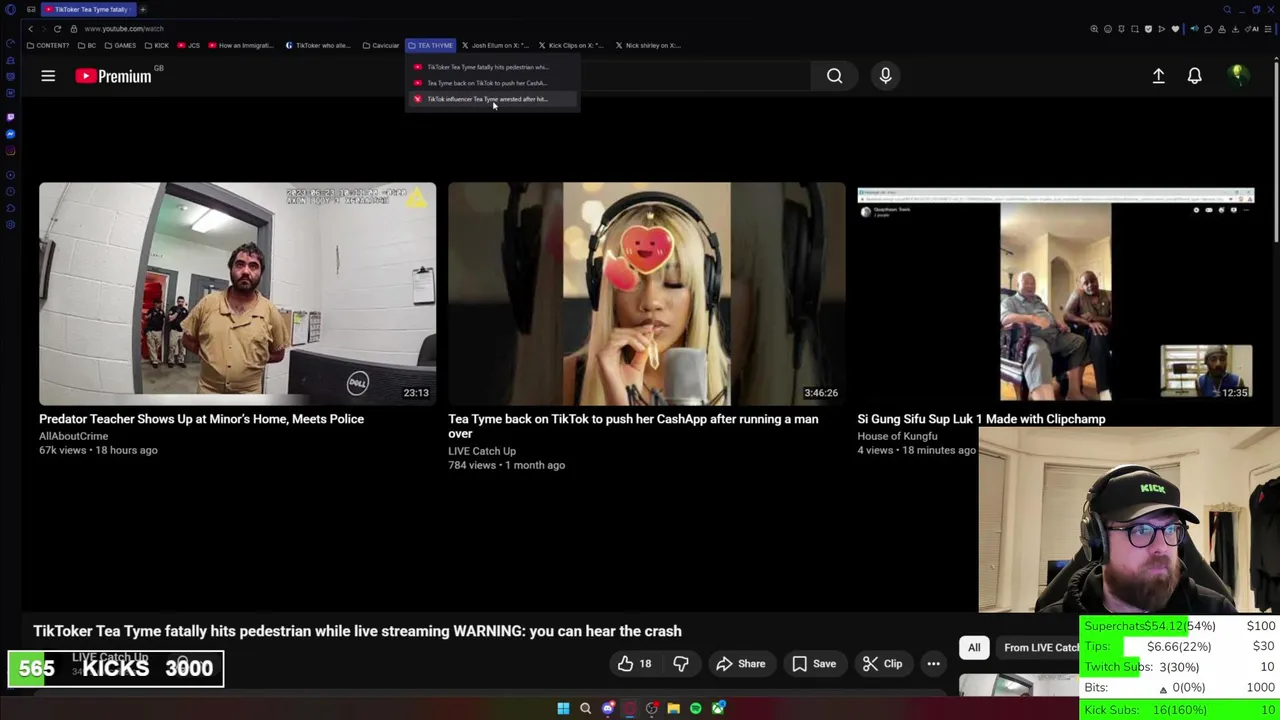Viewport: 1280px width, 720px height.
Task: Open the ad blocker shield icon
Action: pos(1148,29)
